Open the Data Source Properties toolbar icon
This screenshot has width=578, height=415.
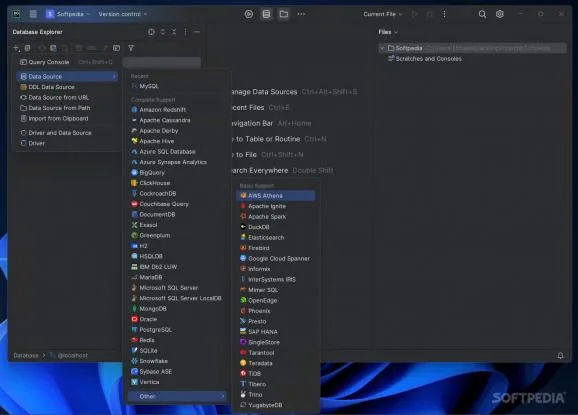pyautogui.click(x=53, y=48)
